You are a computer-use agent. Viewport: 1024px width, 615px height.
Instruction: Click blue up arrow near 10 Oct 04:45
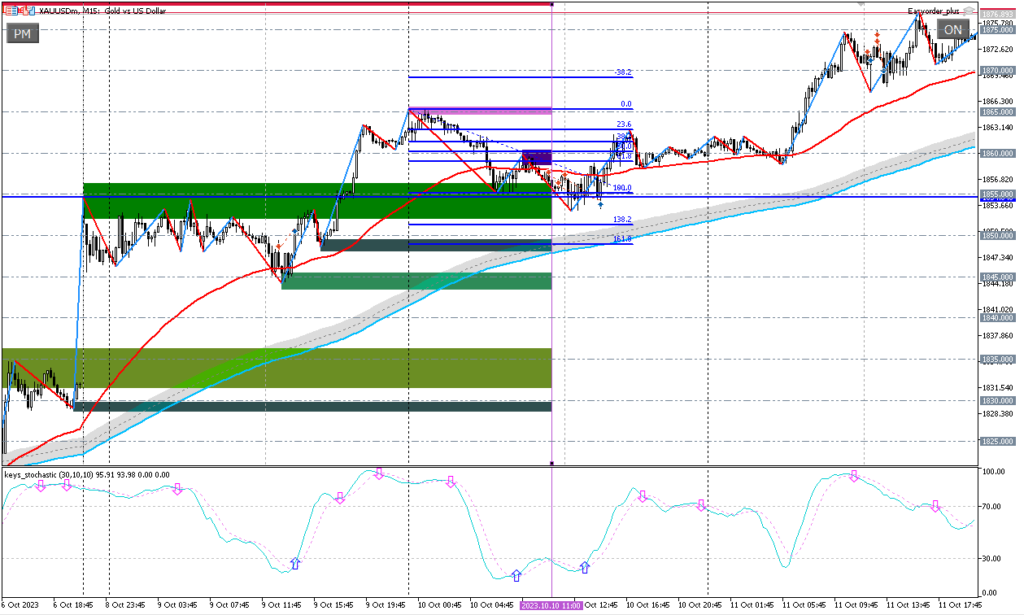tap(516, 575)
